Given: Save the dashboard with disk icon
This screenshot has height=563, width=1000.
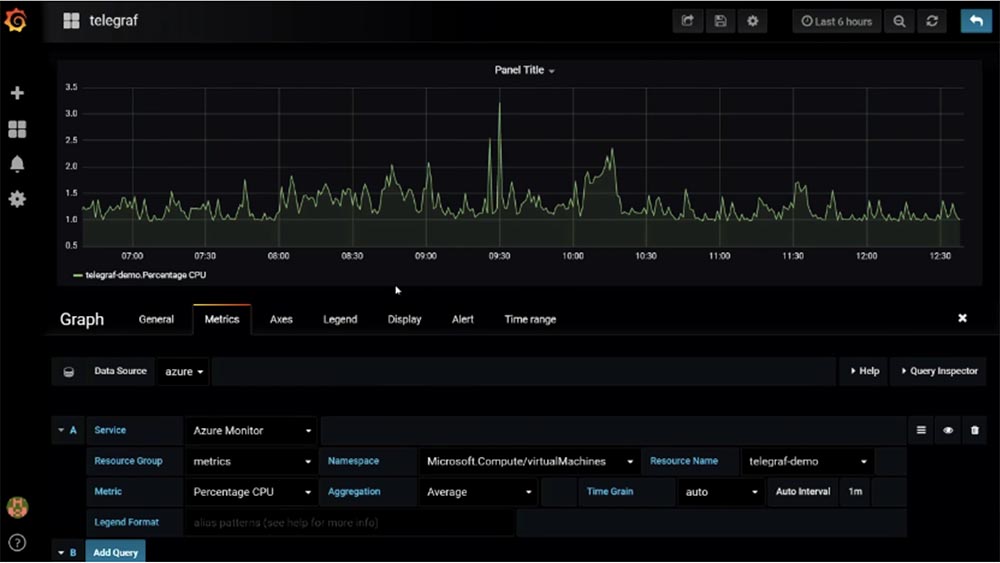Looking at the screenshot, I should pos(720,21).
